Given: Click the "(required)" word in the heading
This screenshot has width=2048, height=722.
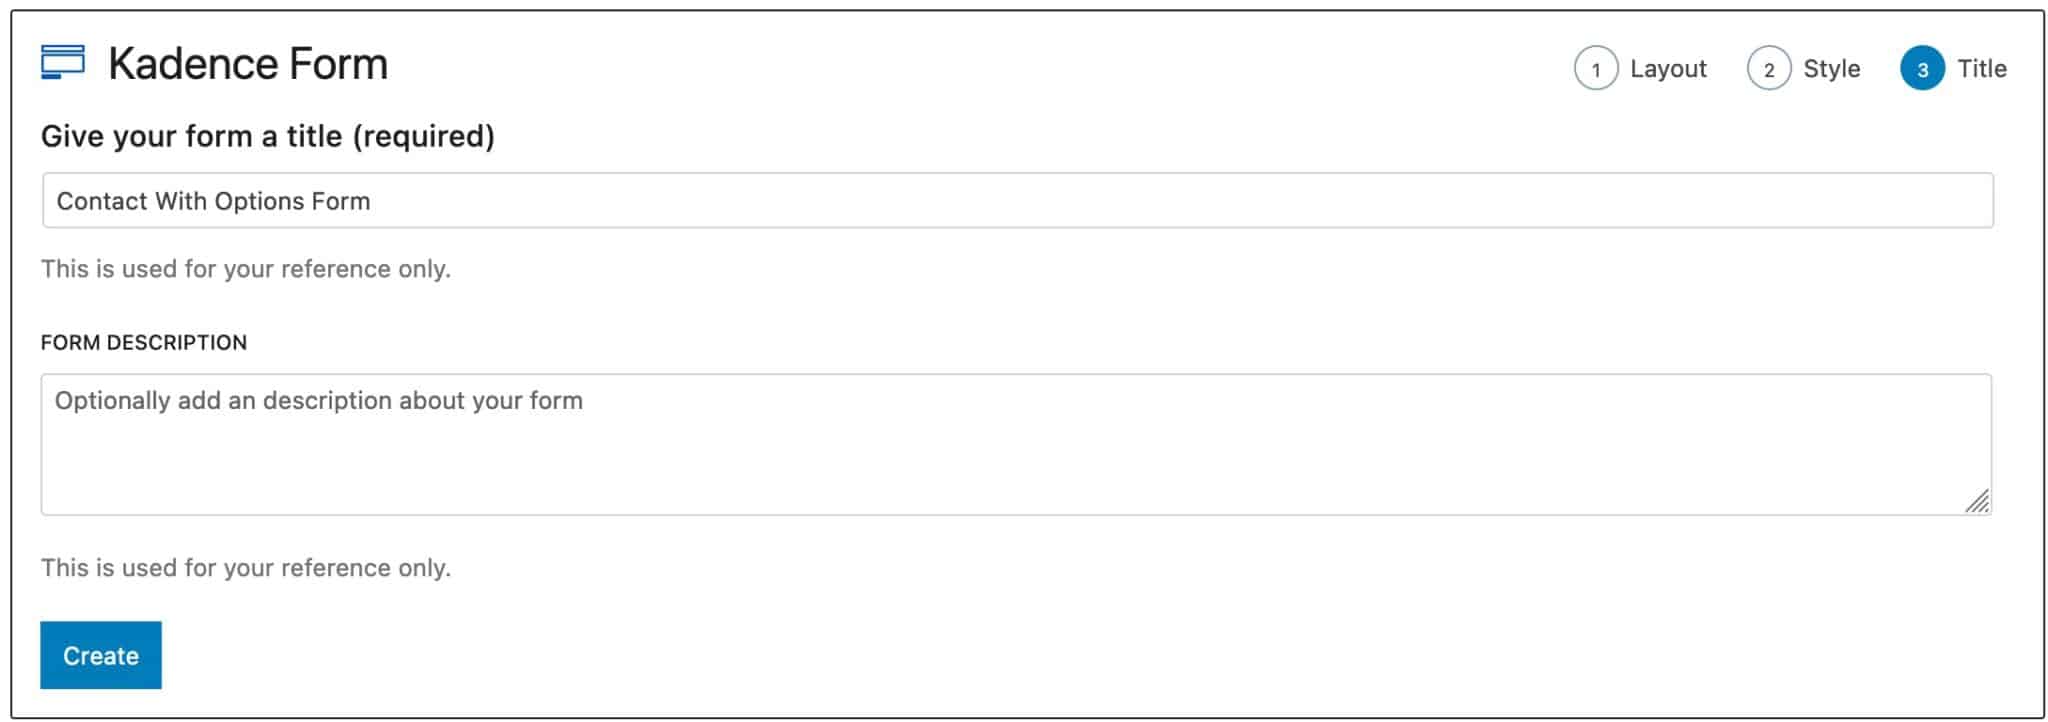Looking at the screenshot, I should [423, 136].
